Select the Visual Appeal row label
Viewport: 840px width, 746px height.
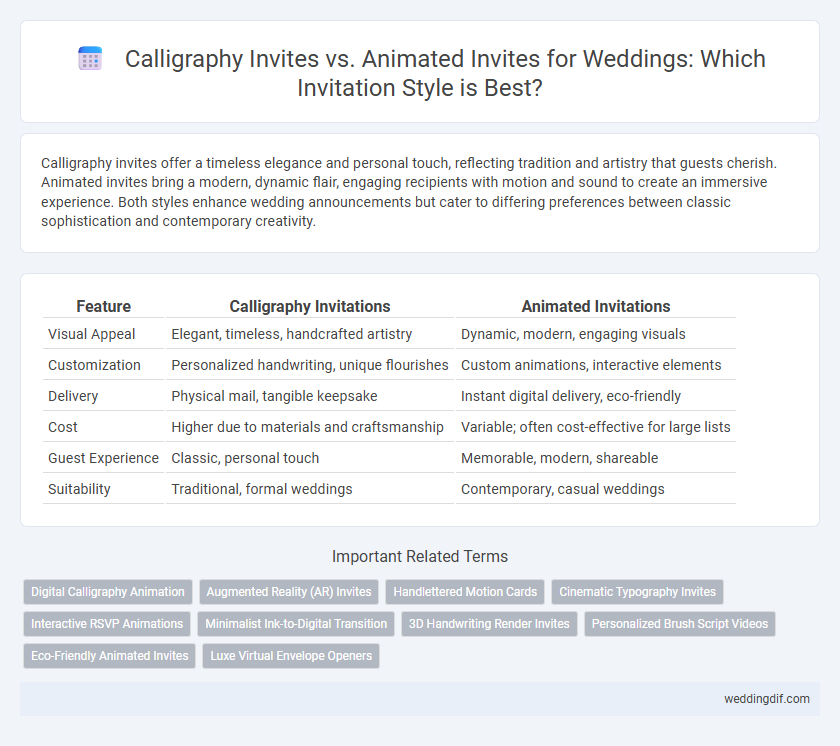click(x=92, y=334)
